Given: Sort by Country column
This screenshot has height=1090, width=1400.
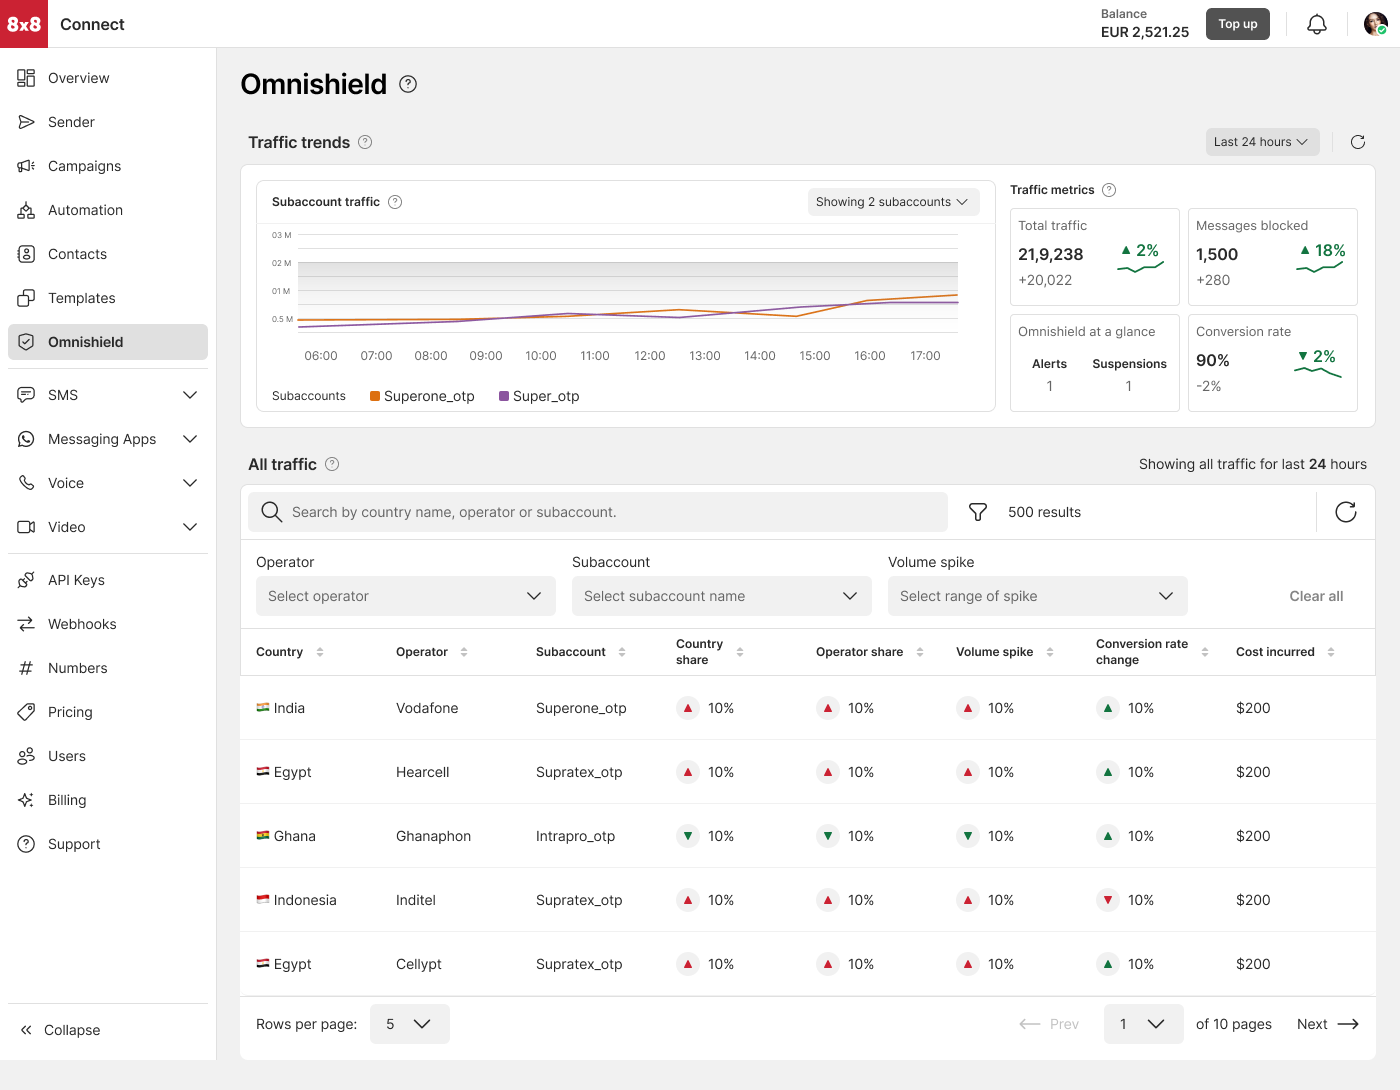Looking at the screenshot, I should tap(320, 652).
